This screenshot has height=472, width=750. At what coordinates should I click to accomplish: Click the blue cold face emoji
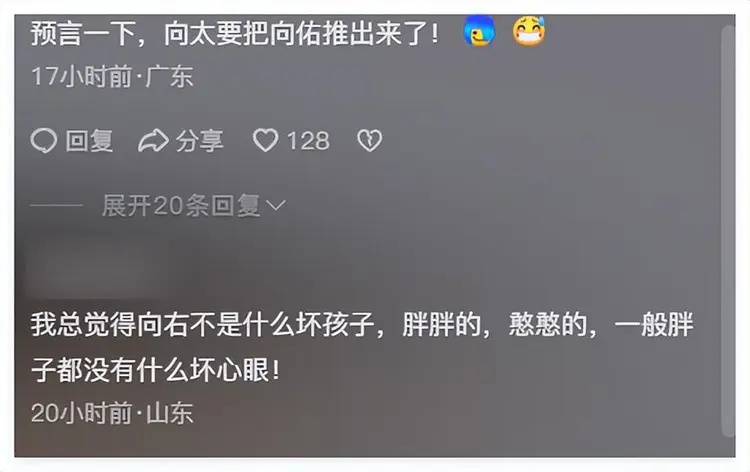click(479, 31)
